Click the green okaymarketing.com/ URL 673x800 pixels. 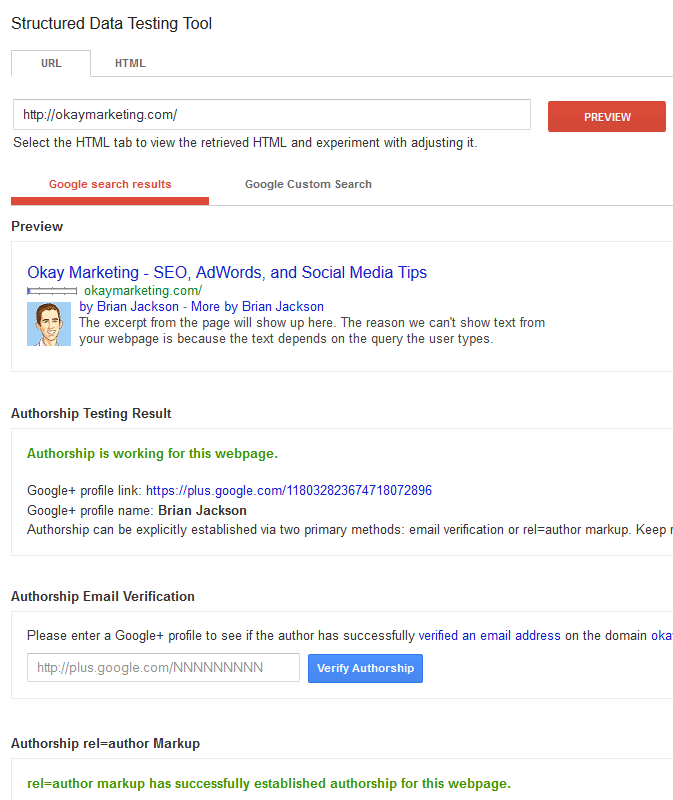(143, 291)
